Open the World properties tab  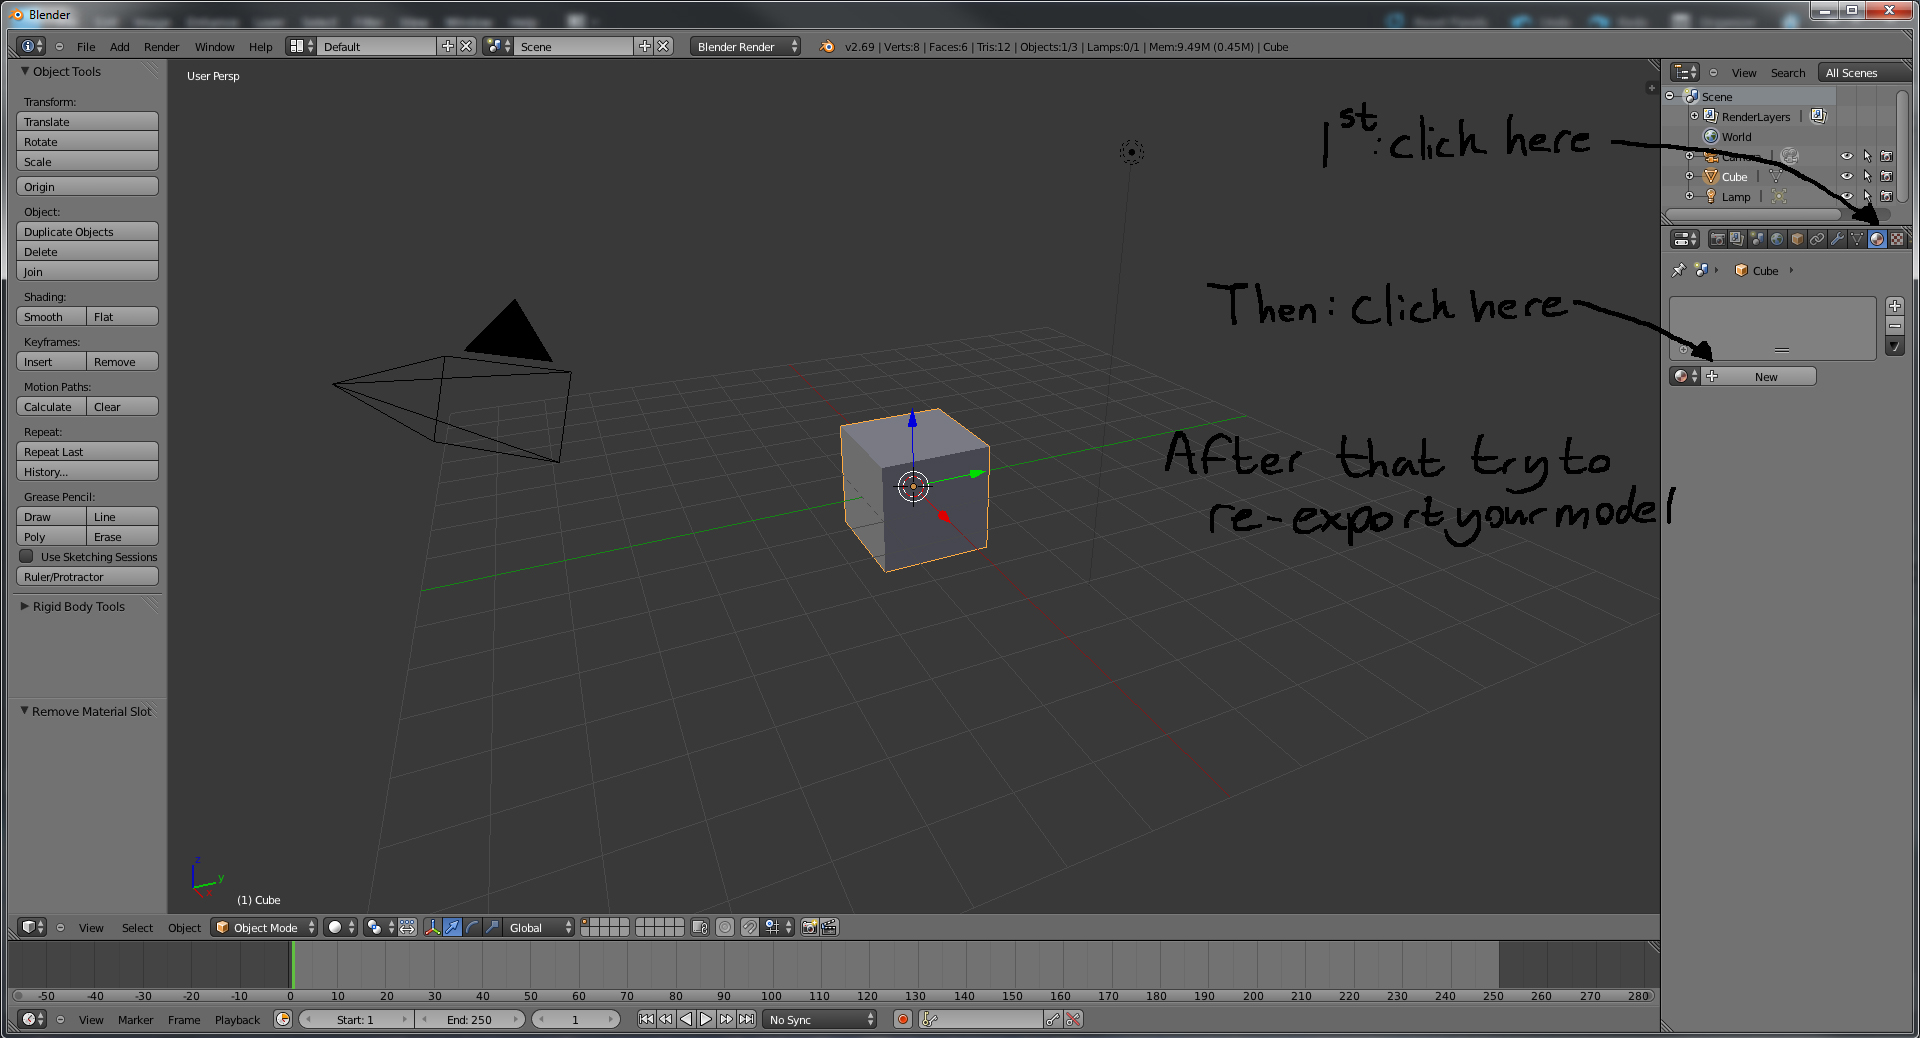tap(1777, 239)
